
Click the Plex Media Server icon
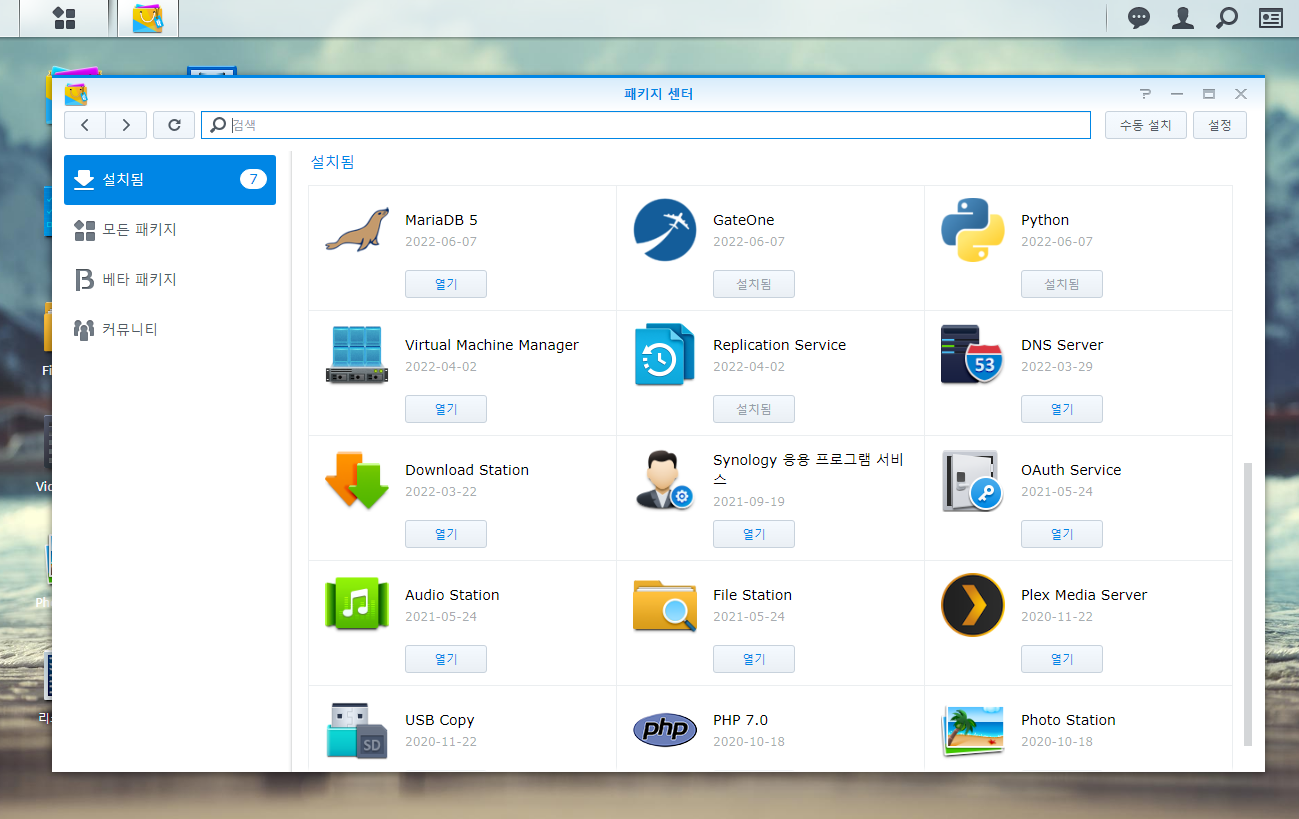pos(973,605)
